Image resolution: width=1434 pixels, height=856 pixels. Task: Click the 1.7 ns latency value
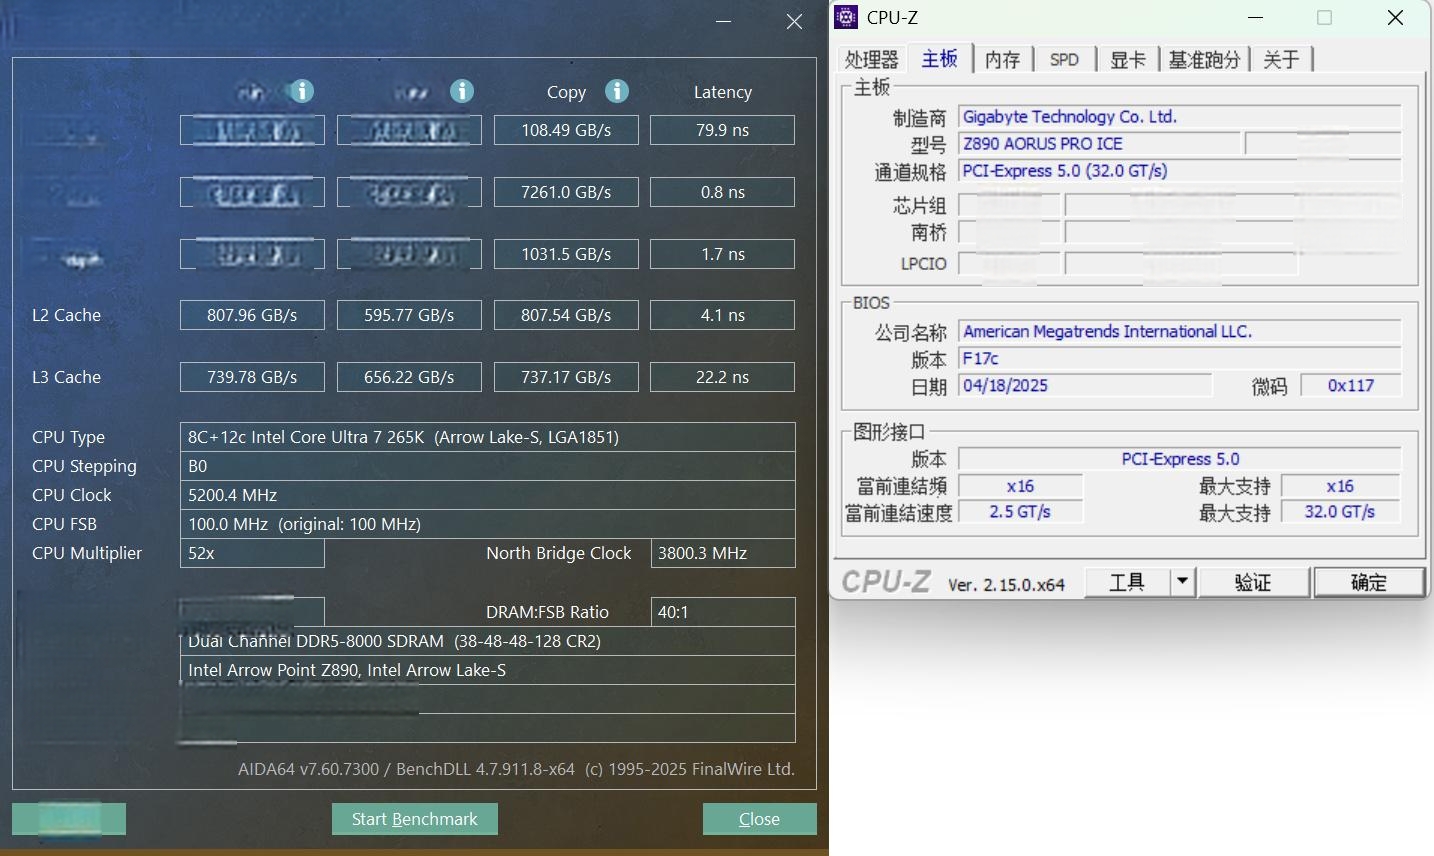coord(723,254)
